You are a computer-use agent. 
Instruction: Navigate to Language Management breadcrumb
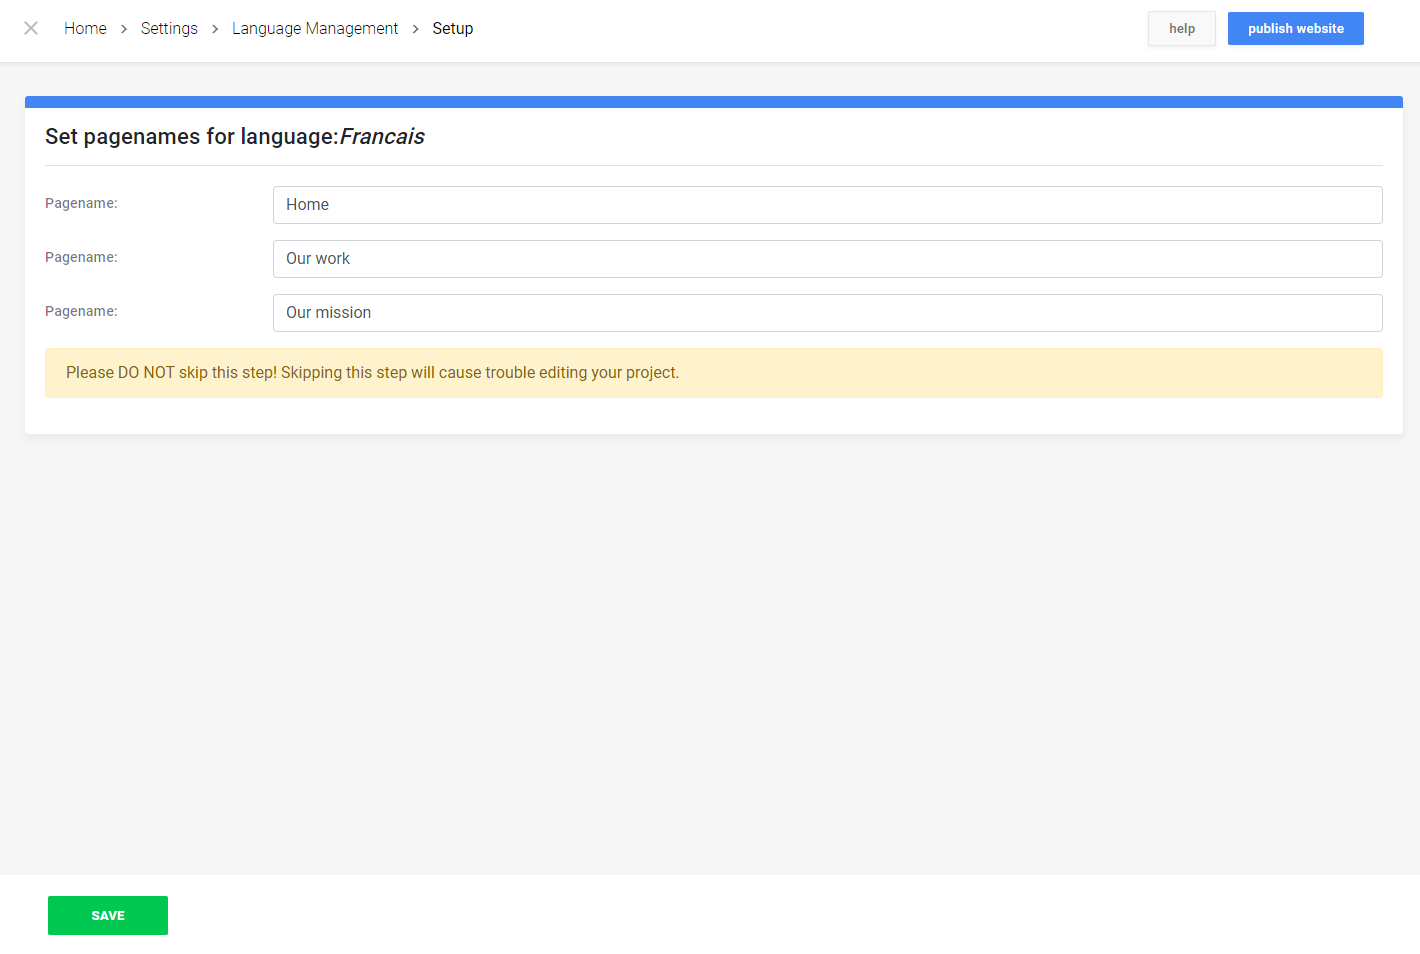tap(315, 28)
